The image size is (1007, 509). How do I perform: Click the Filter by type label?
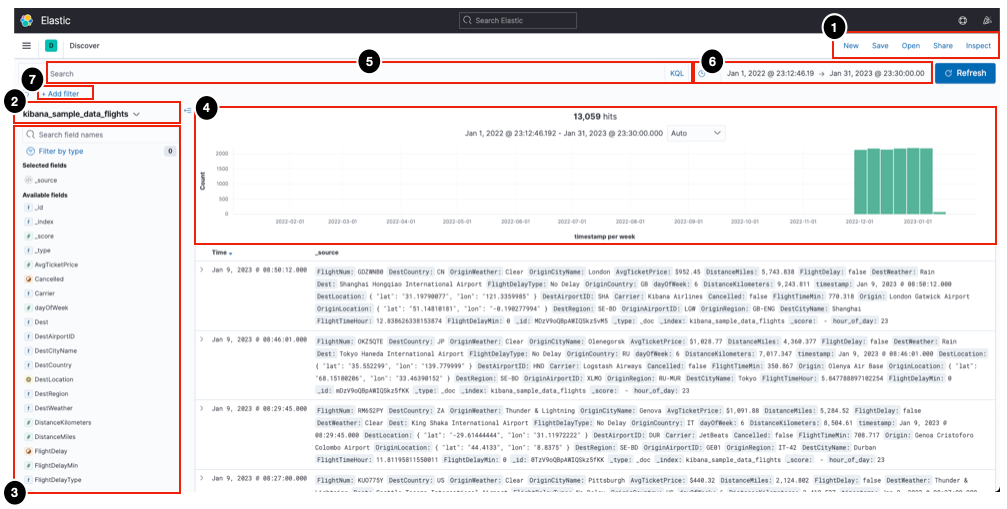point(61,151)
